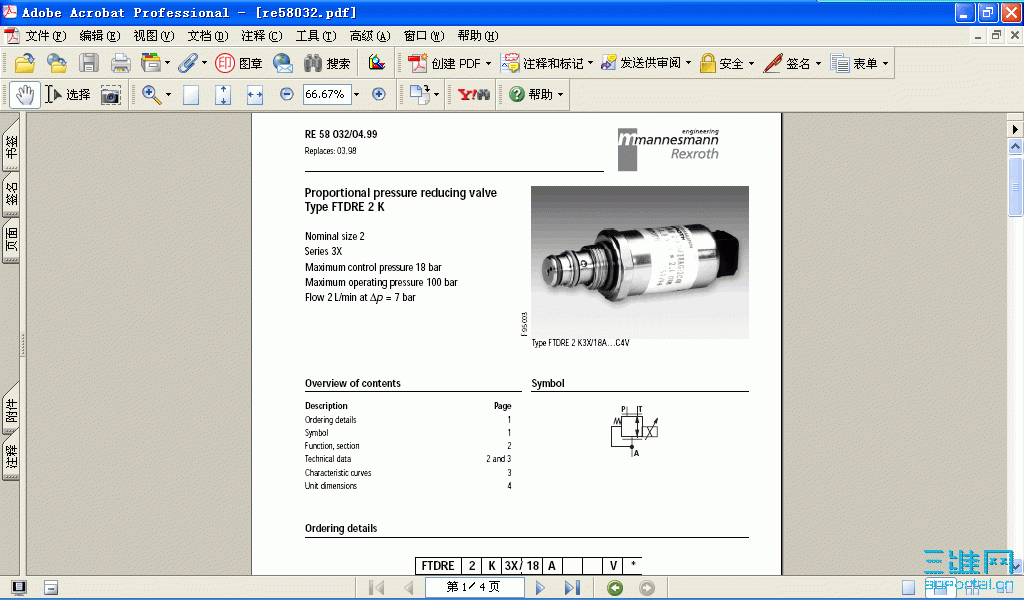This screenshot has height=600, width=1024.
Task: Click the zoom percentage field 66.67%
Action: point(327,95)
